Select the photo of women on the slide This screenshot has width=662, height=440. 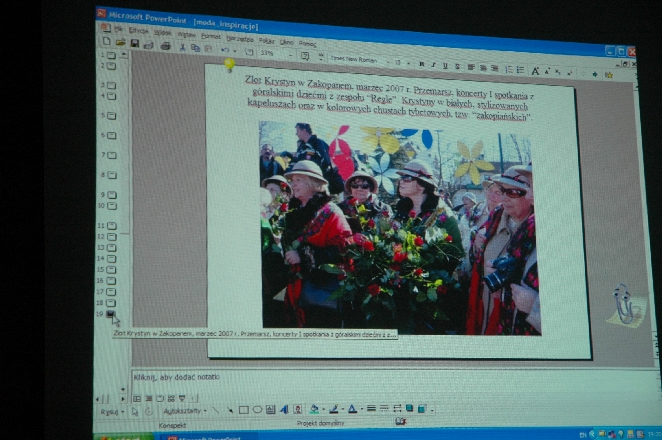click(x=399, y=228)
